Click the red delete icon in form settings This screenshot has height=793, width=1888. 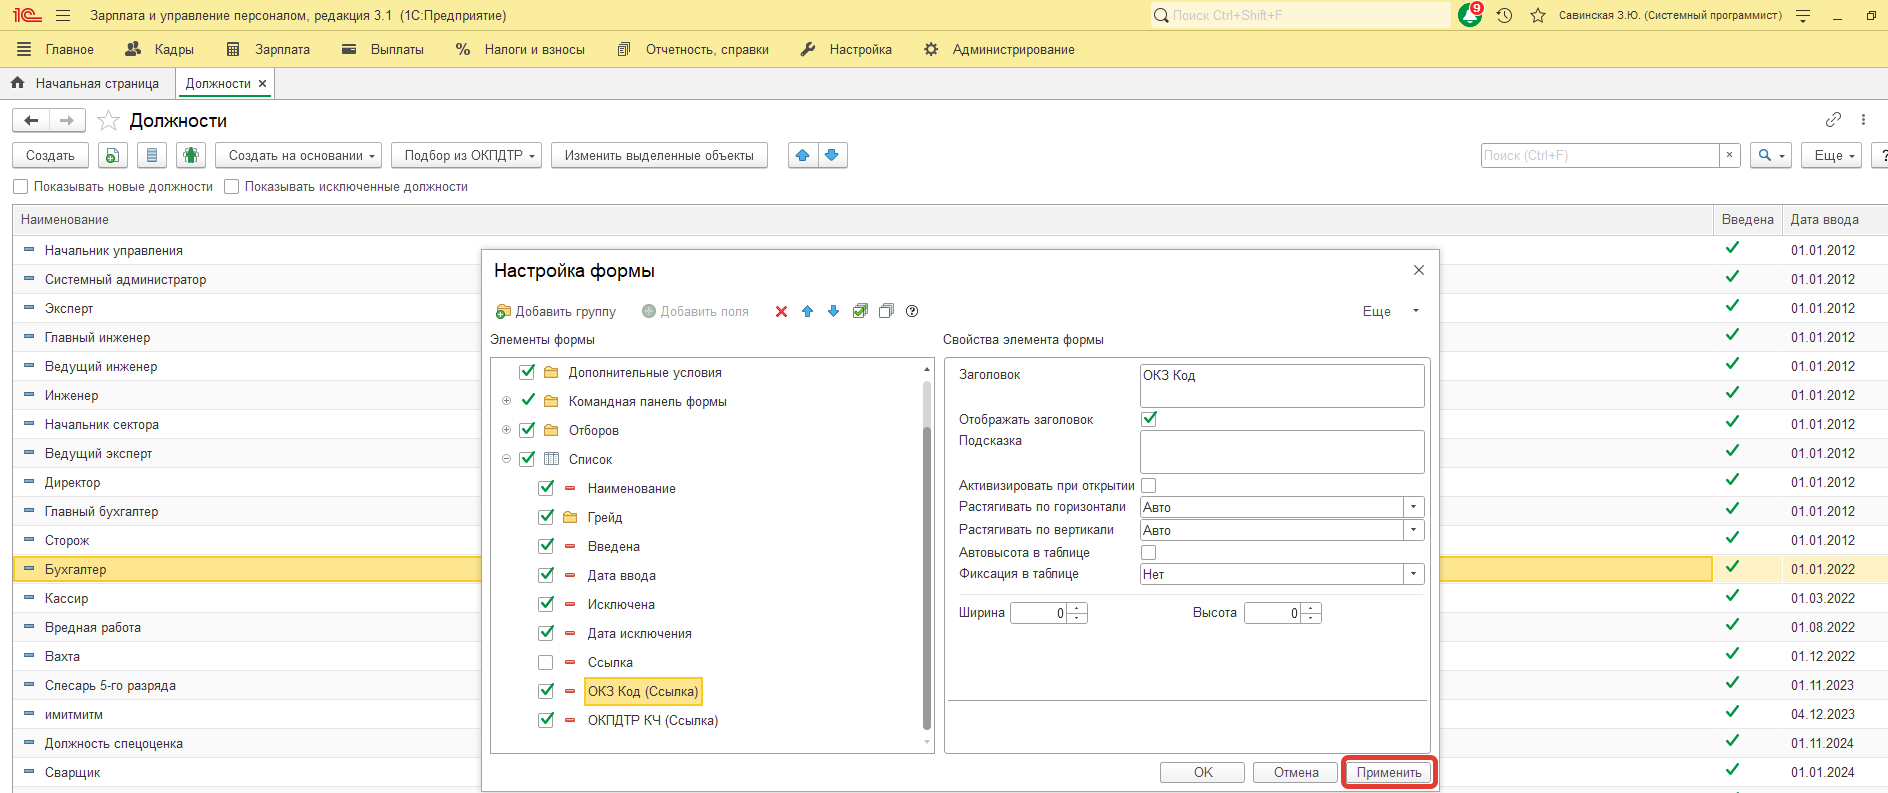pyautogui.click(x=781, y=312)
